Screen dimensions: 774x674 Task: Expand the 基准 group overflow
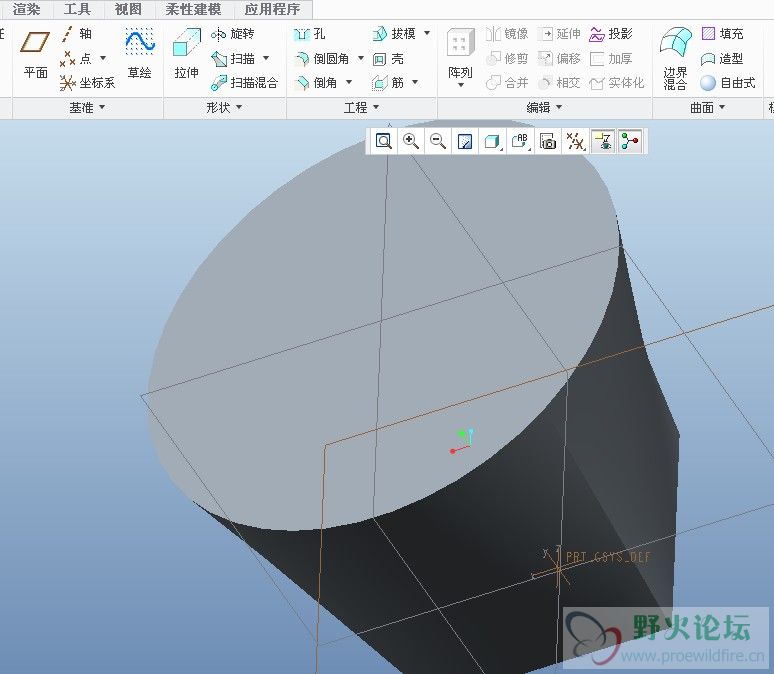(x=87, y=107)
